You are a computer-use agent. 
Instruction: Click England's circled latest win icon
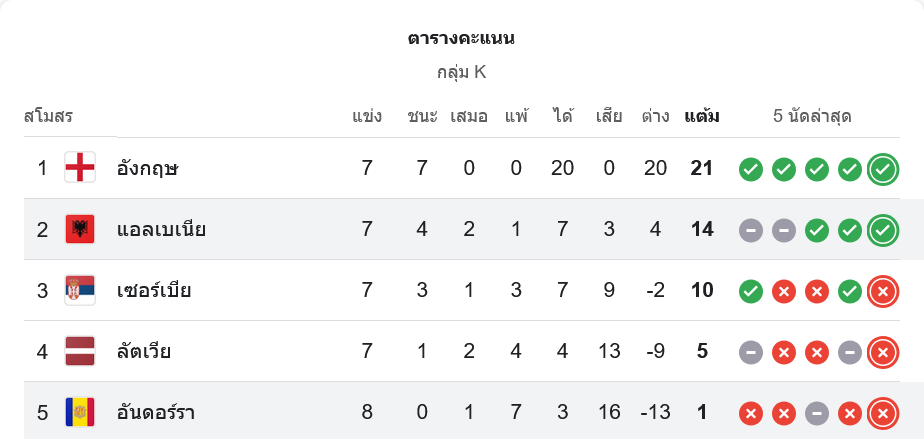tap(882, 169)
